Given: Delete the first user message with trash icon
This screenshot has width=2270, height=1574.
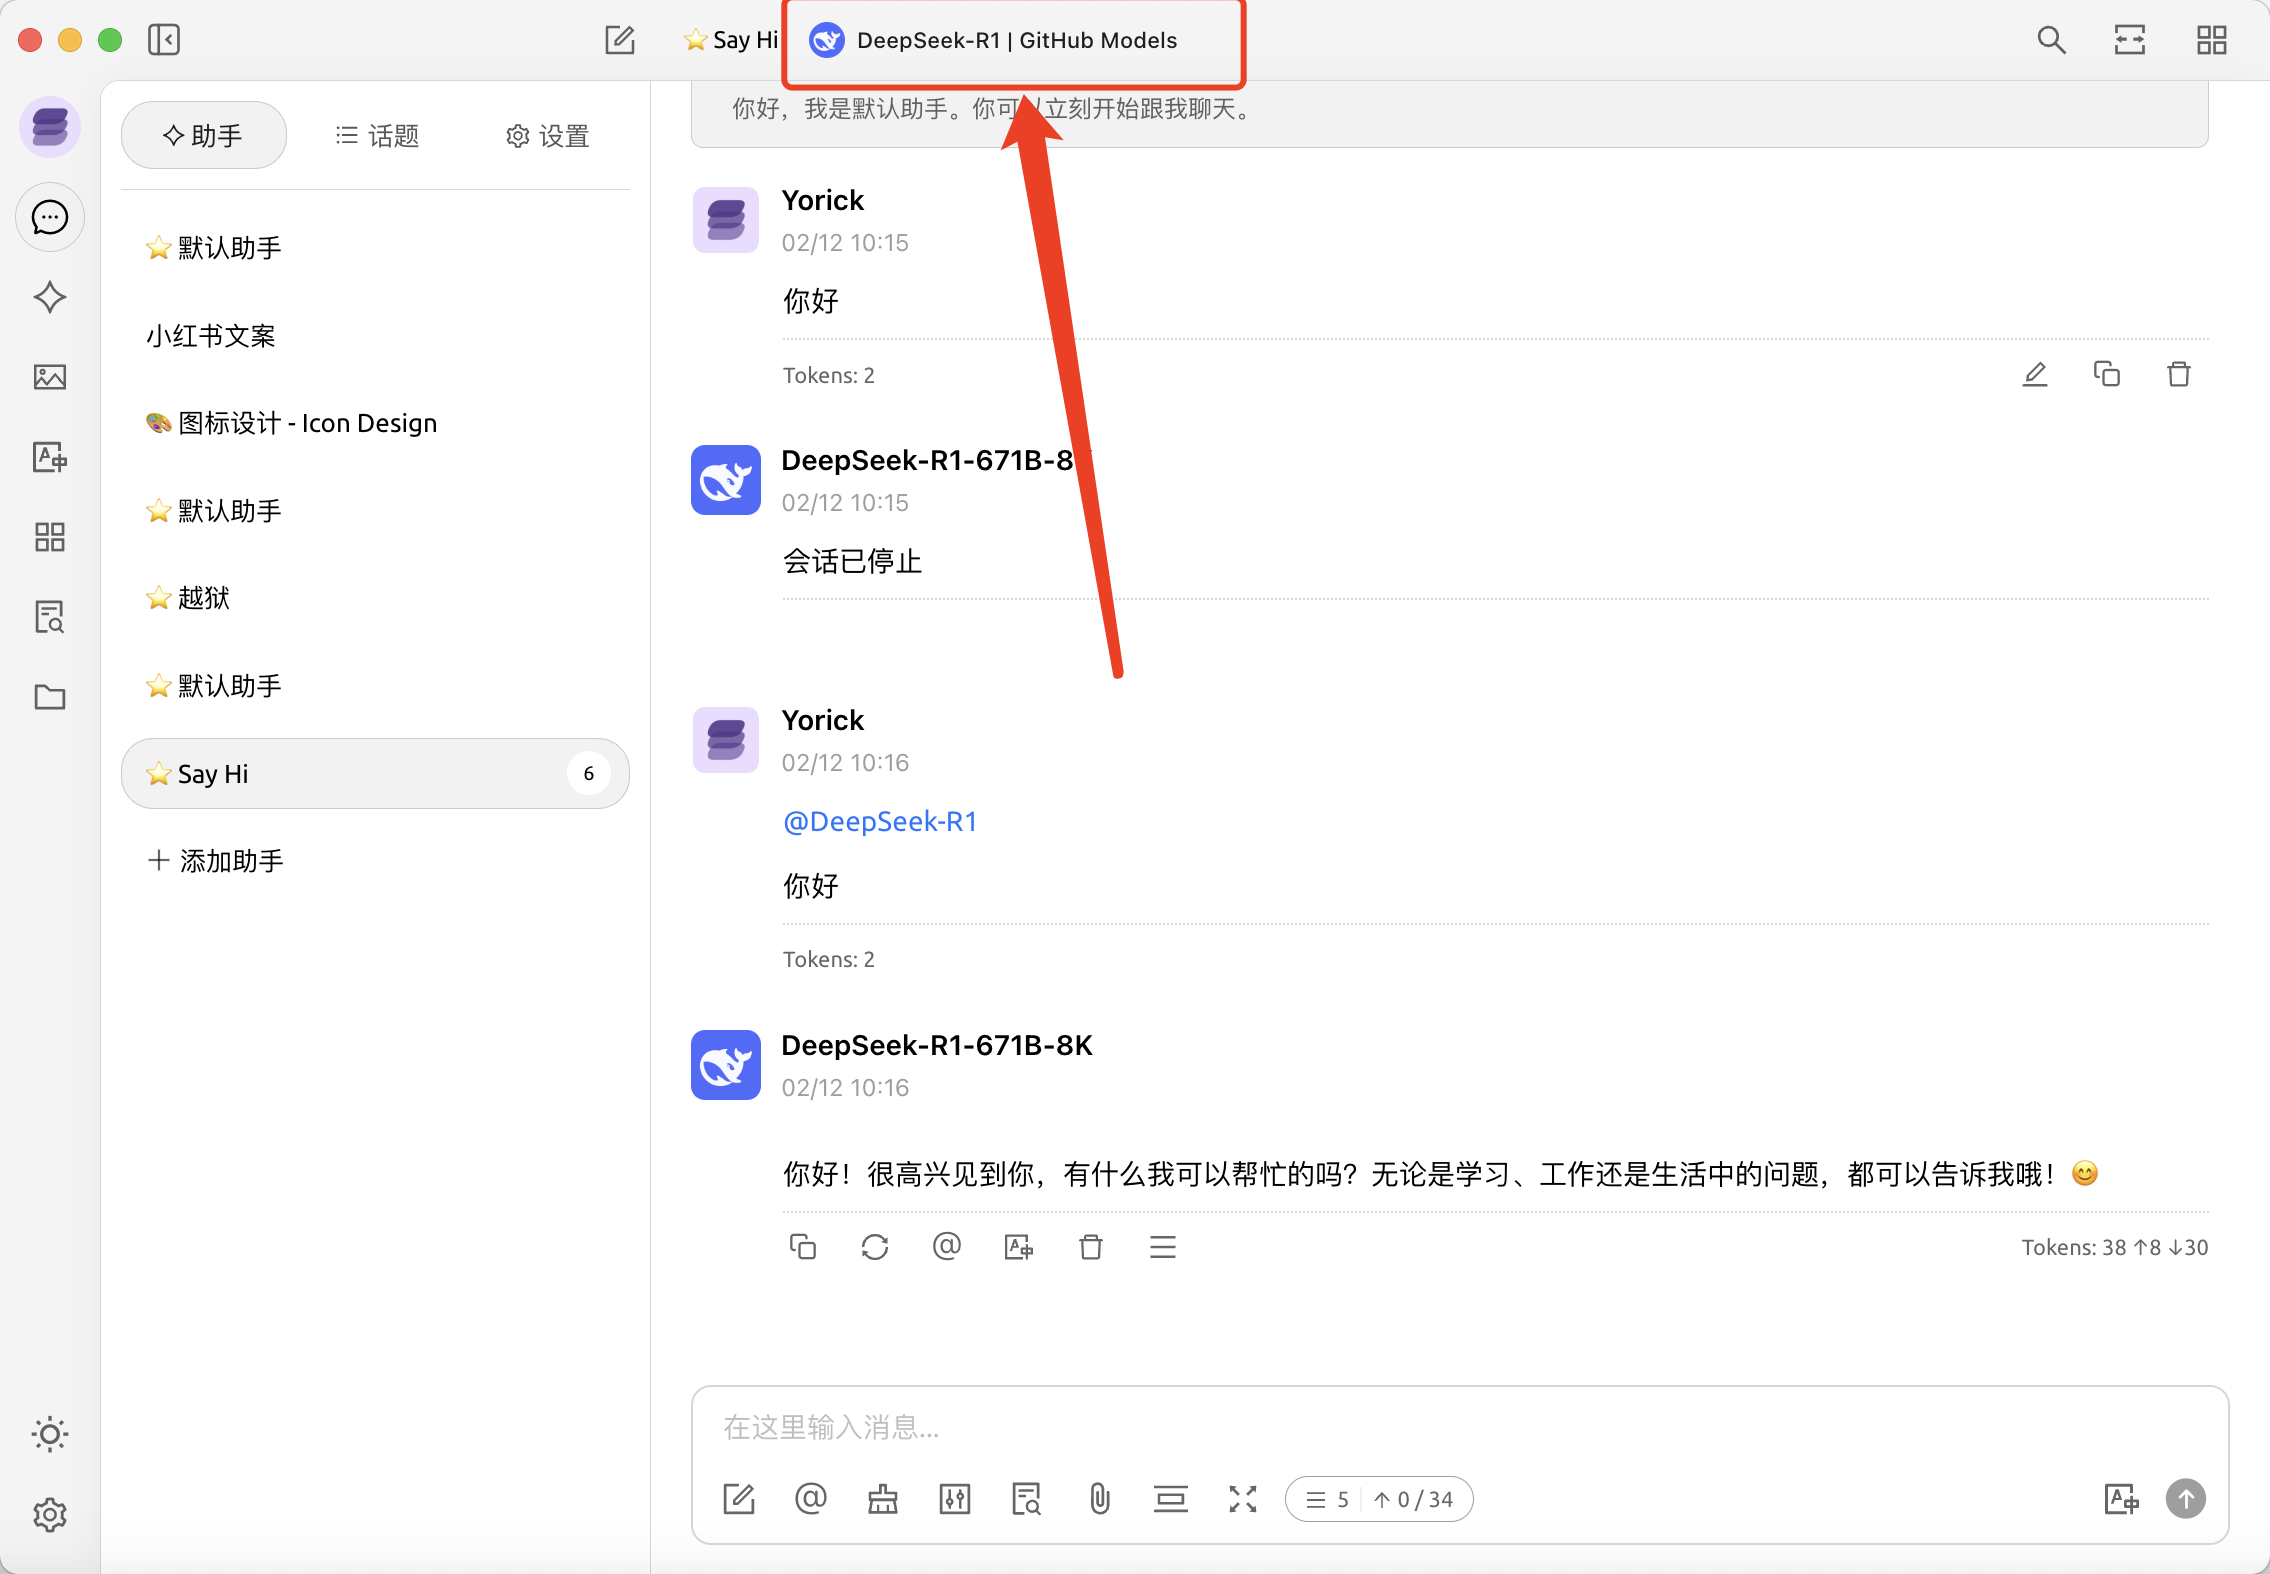Looking at the screenshot, I should [x=2178, y=375].
